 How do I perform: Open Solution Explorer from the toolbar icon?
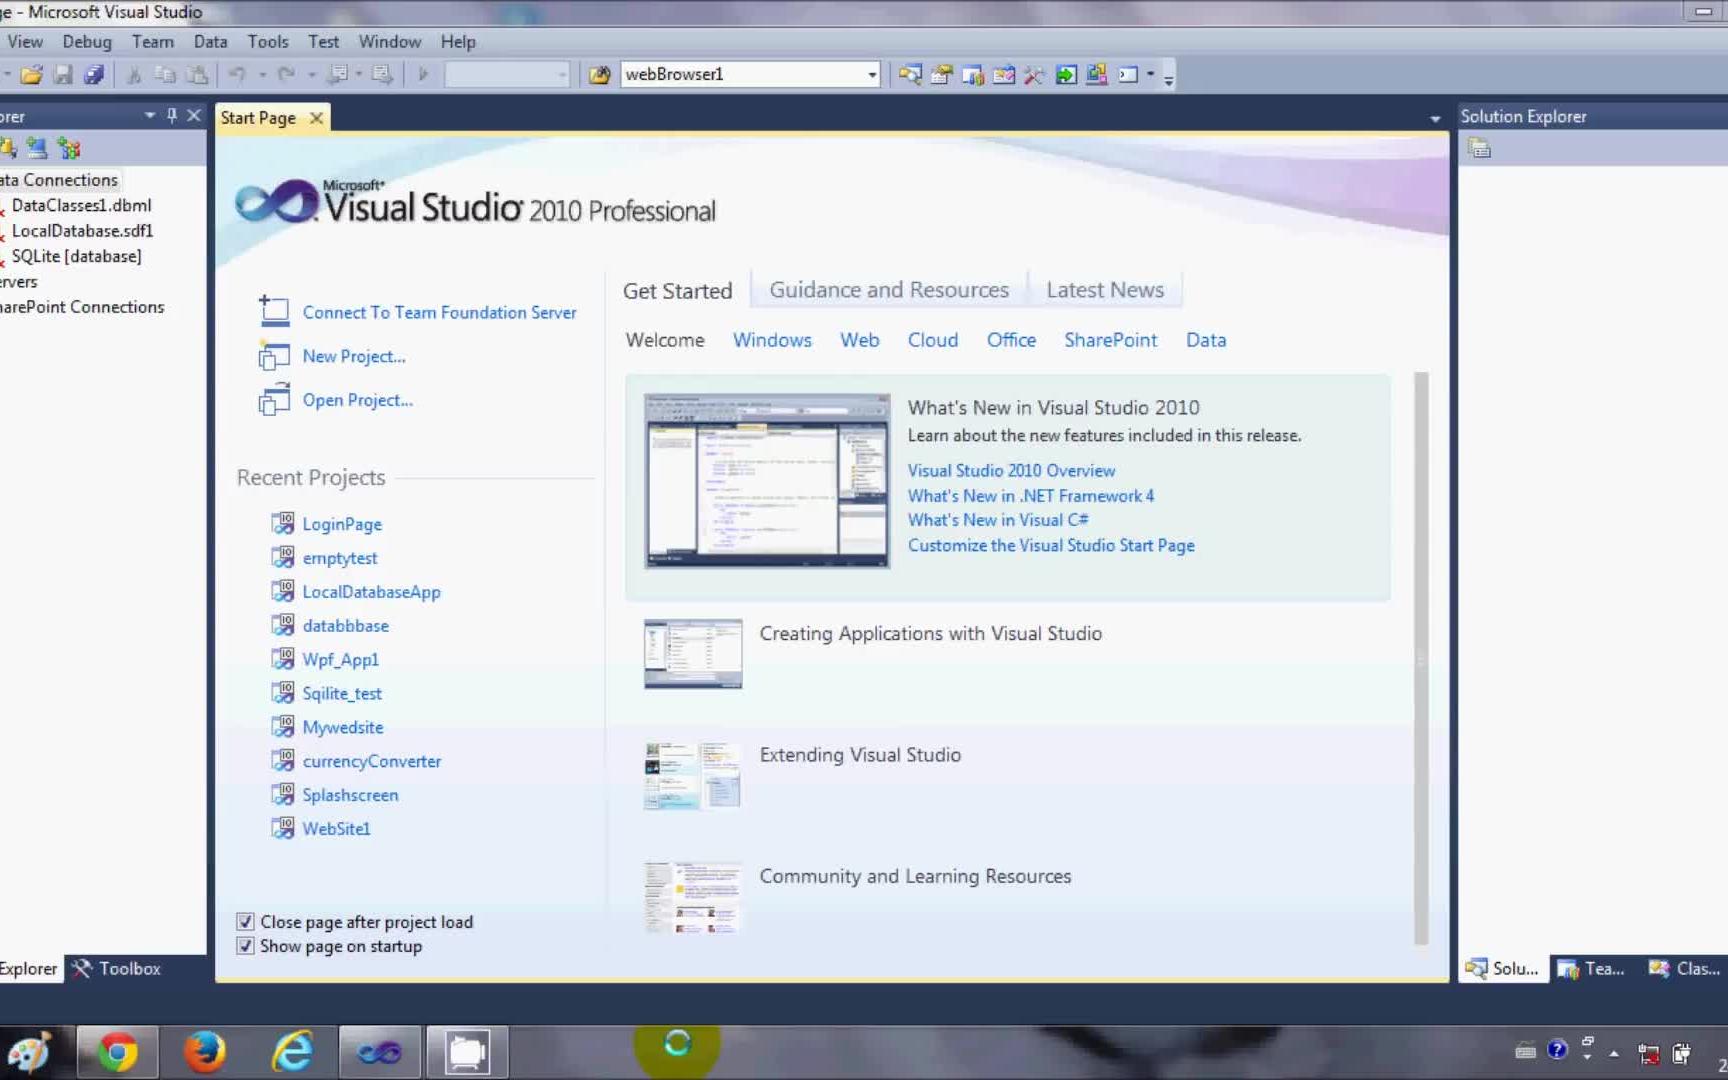tap(910, 74)
